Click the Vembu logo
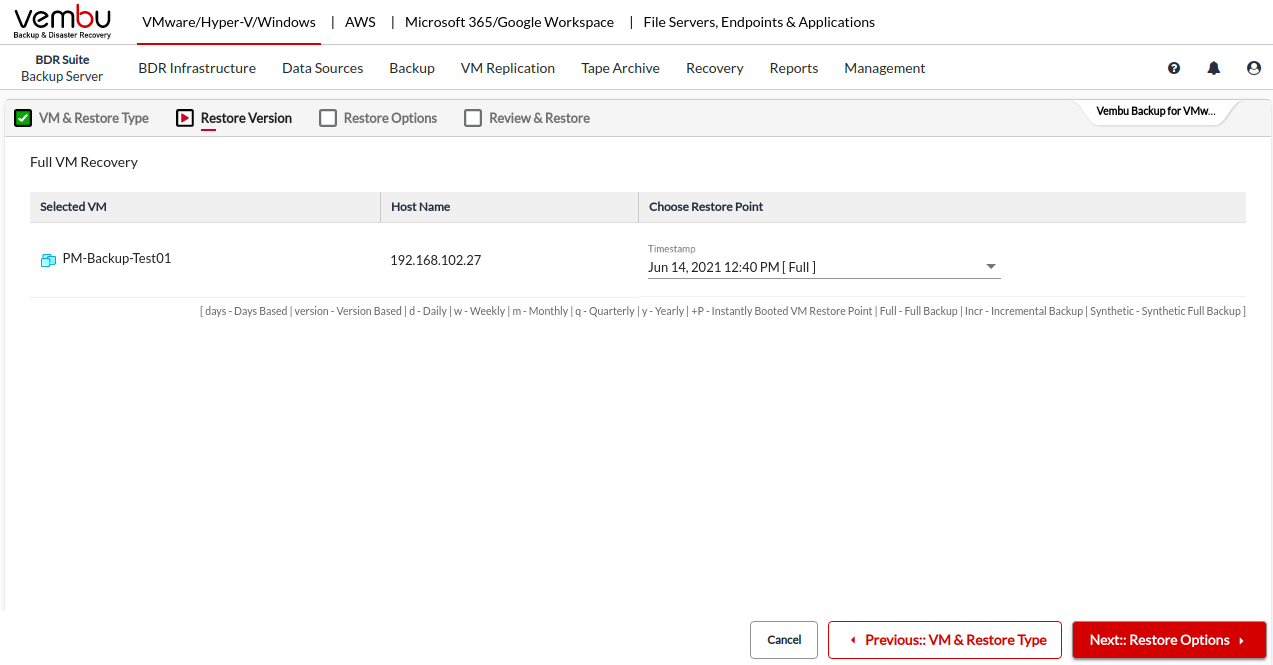 (x=62, y=22)
